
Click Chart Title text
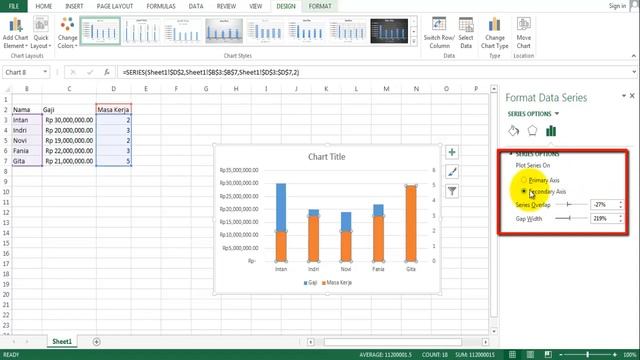[327, 157]
